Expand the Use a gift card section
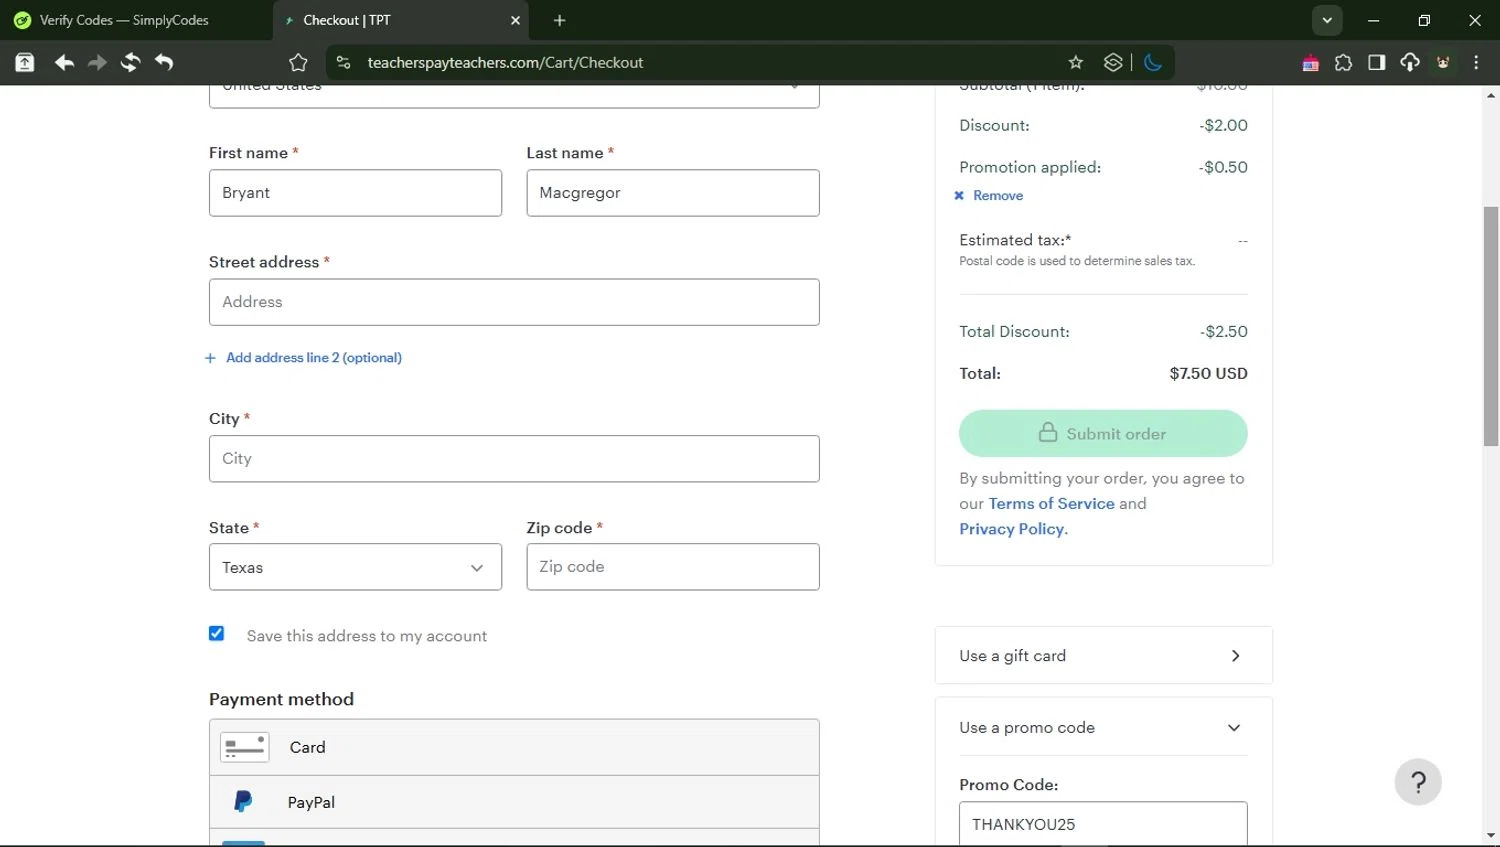The height and width of the screenshot is (847, 1500). 1103,656
